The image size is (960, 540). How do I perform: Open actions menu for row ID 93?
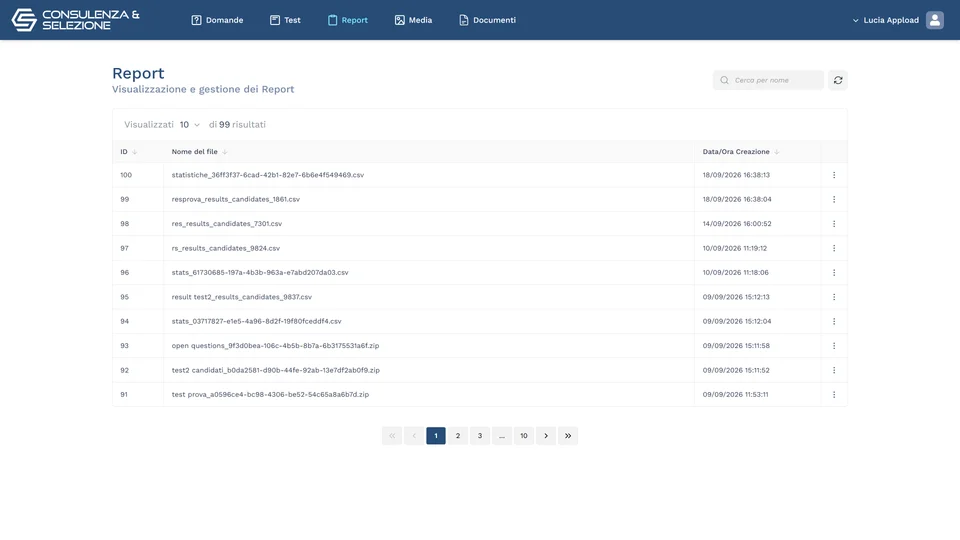click(x=834, y=346)
